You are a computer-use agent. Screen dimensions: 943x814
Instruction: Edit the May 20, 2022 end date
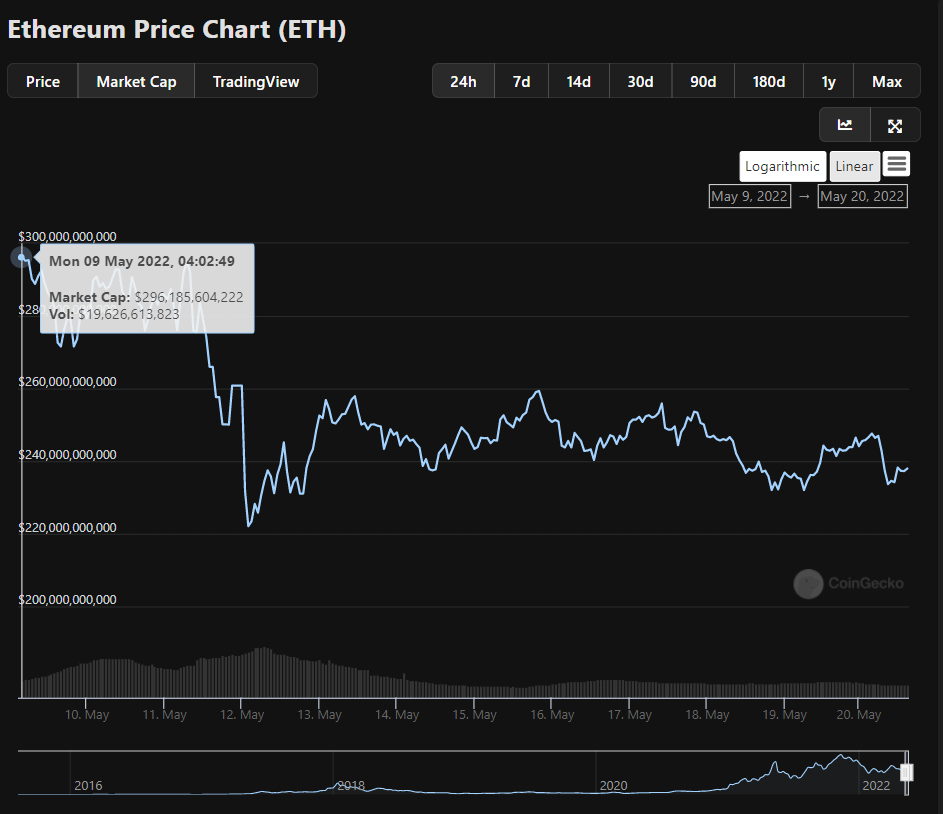pyautogui.click(x=862, y=196)
